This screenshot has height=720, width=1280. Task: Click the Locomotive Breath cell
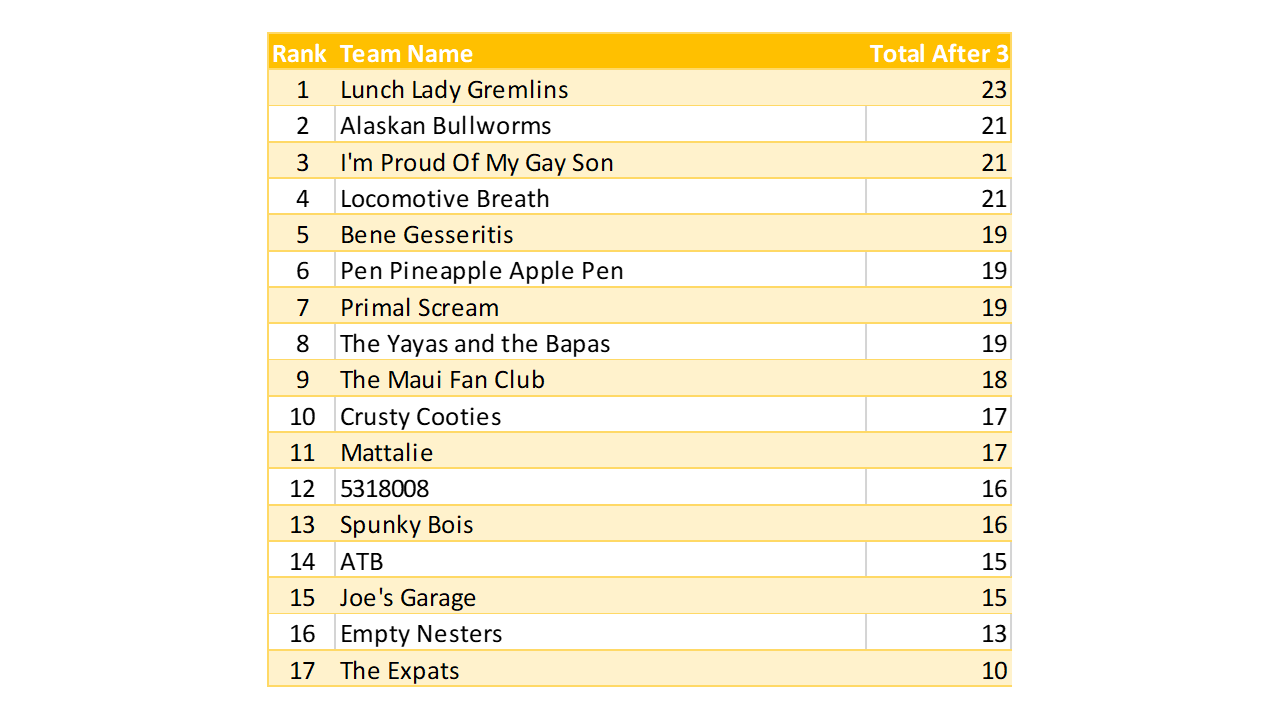tap(444, 199)
